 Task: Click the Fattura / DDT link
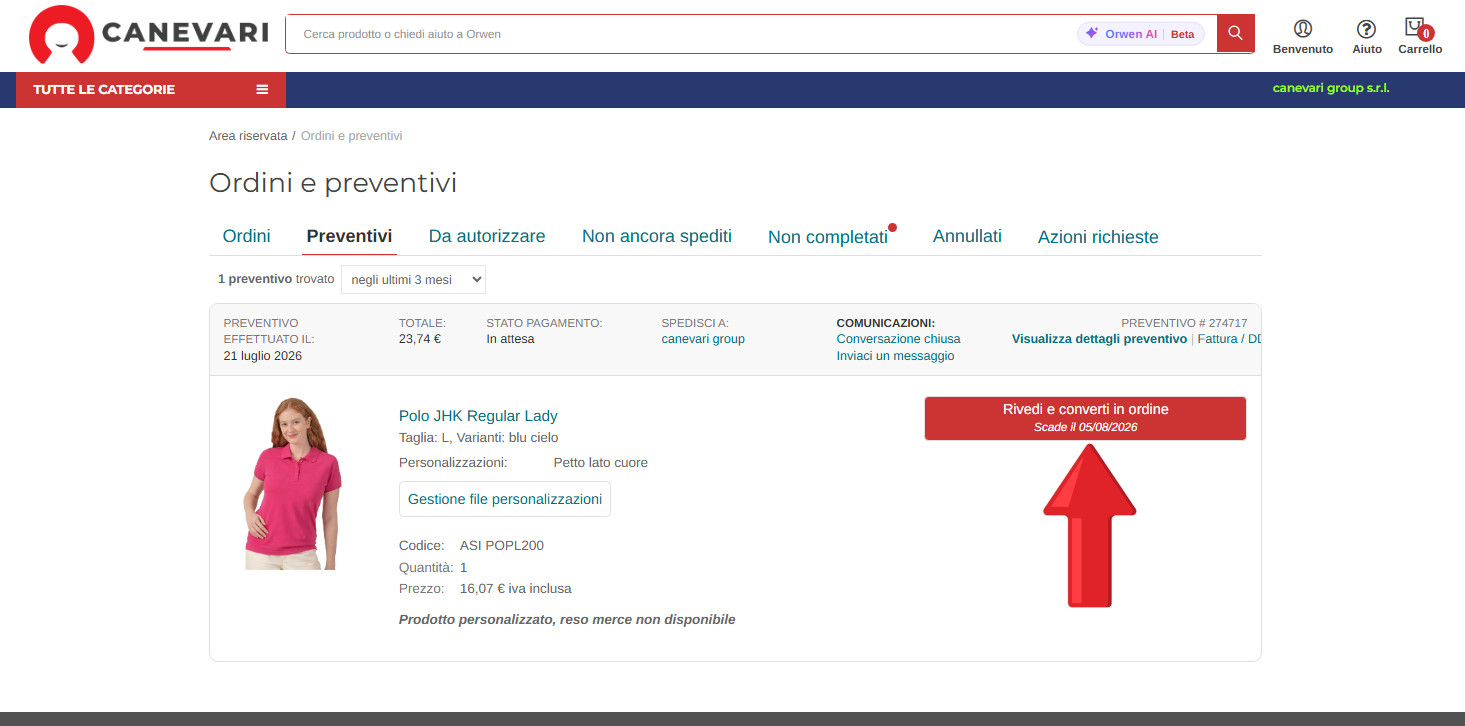coord(1229,339)
